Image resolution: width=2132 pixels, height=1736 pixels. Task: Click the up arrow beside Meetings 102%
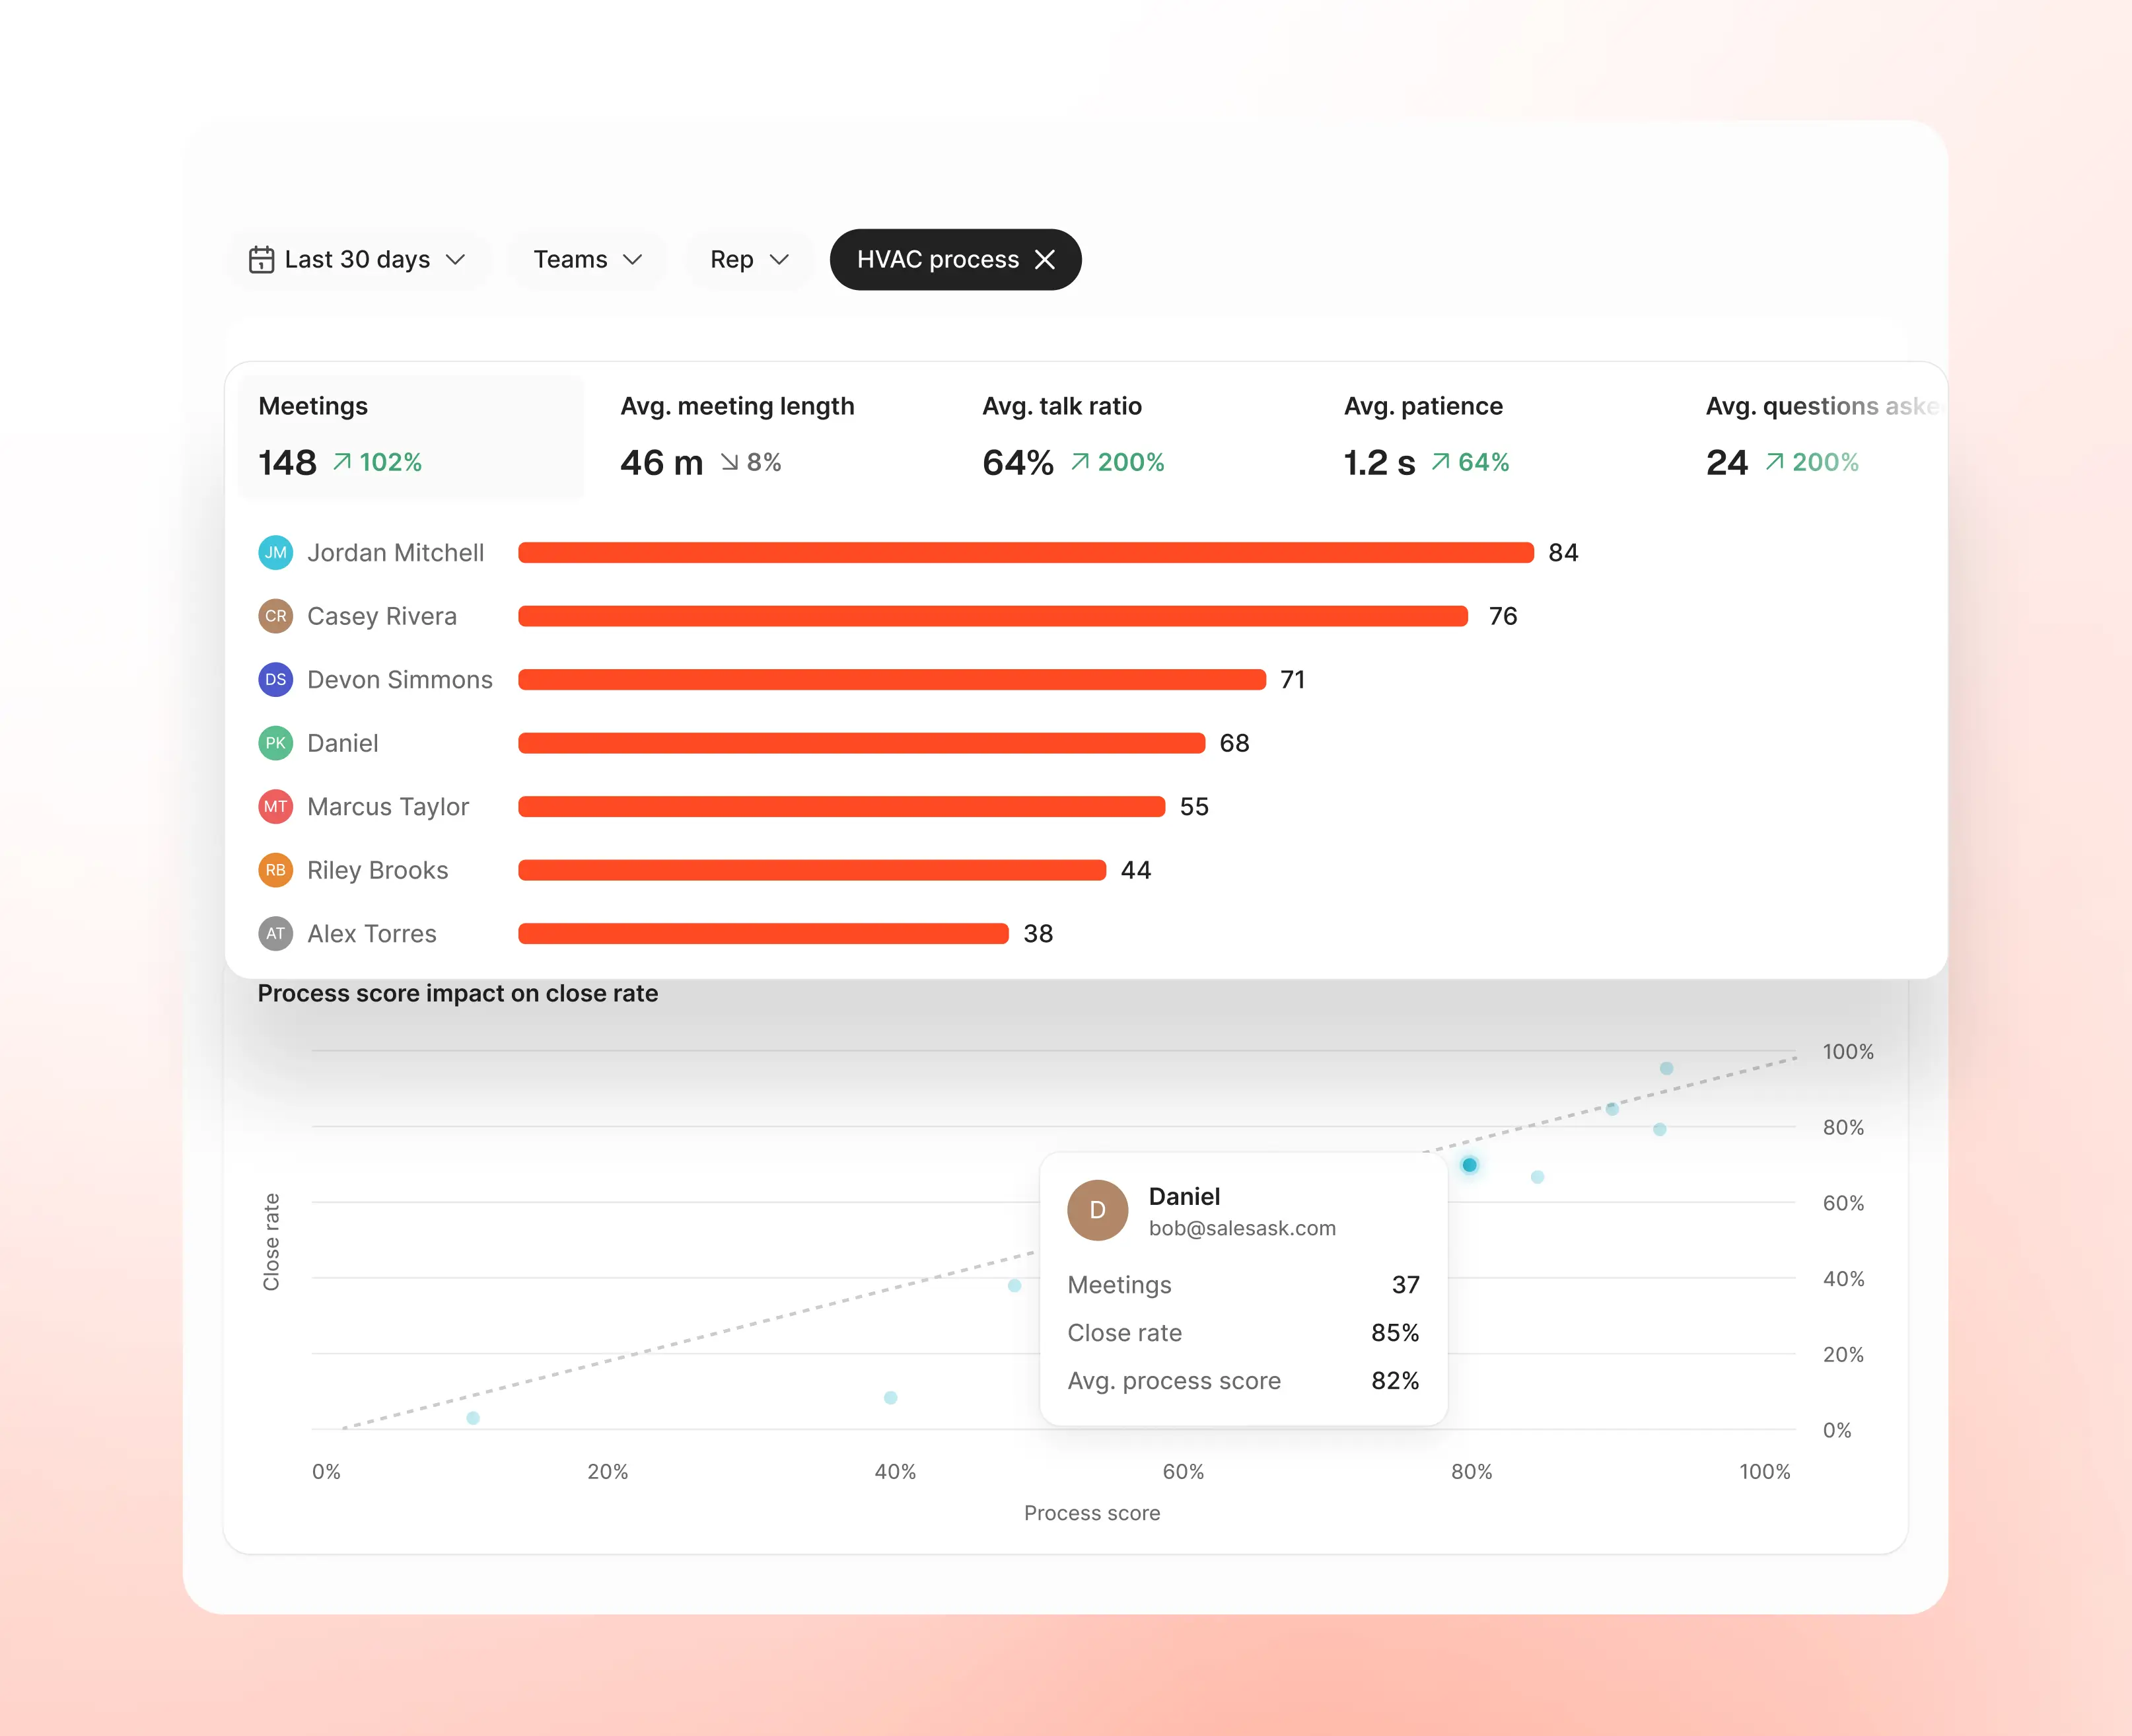pyautogui.click(x=342, y=462)
